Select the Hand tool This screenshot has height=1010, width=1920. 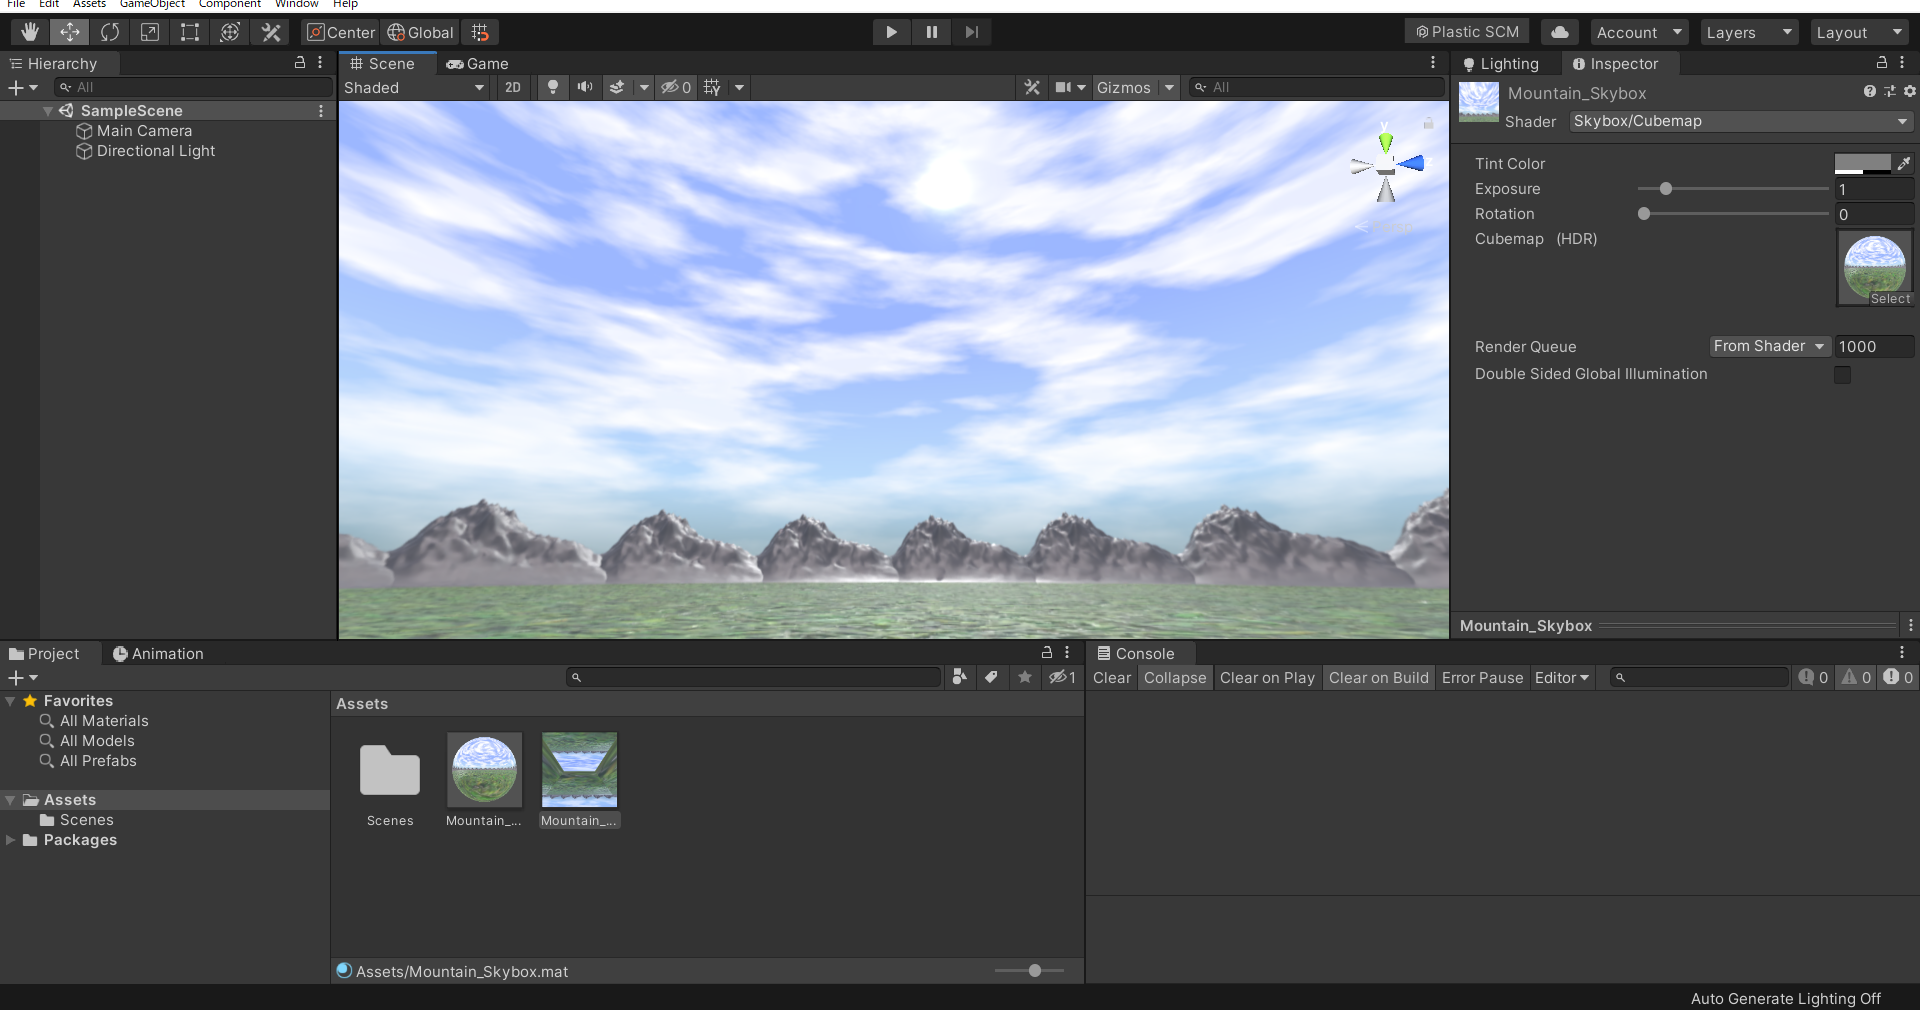tap(29, 32)
